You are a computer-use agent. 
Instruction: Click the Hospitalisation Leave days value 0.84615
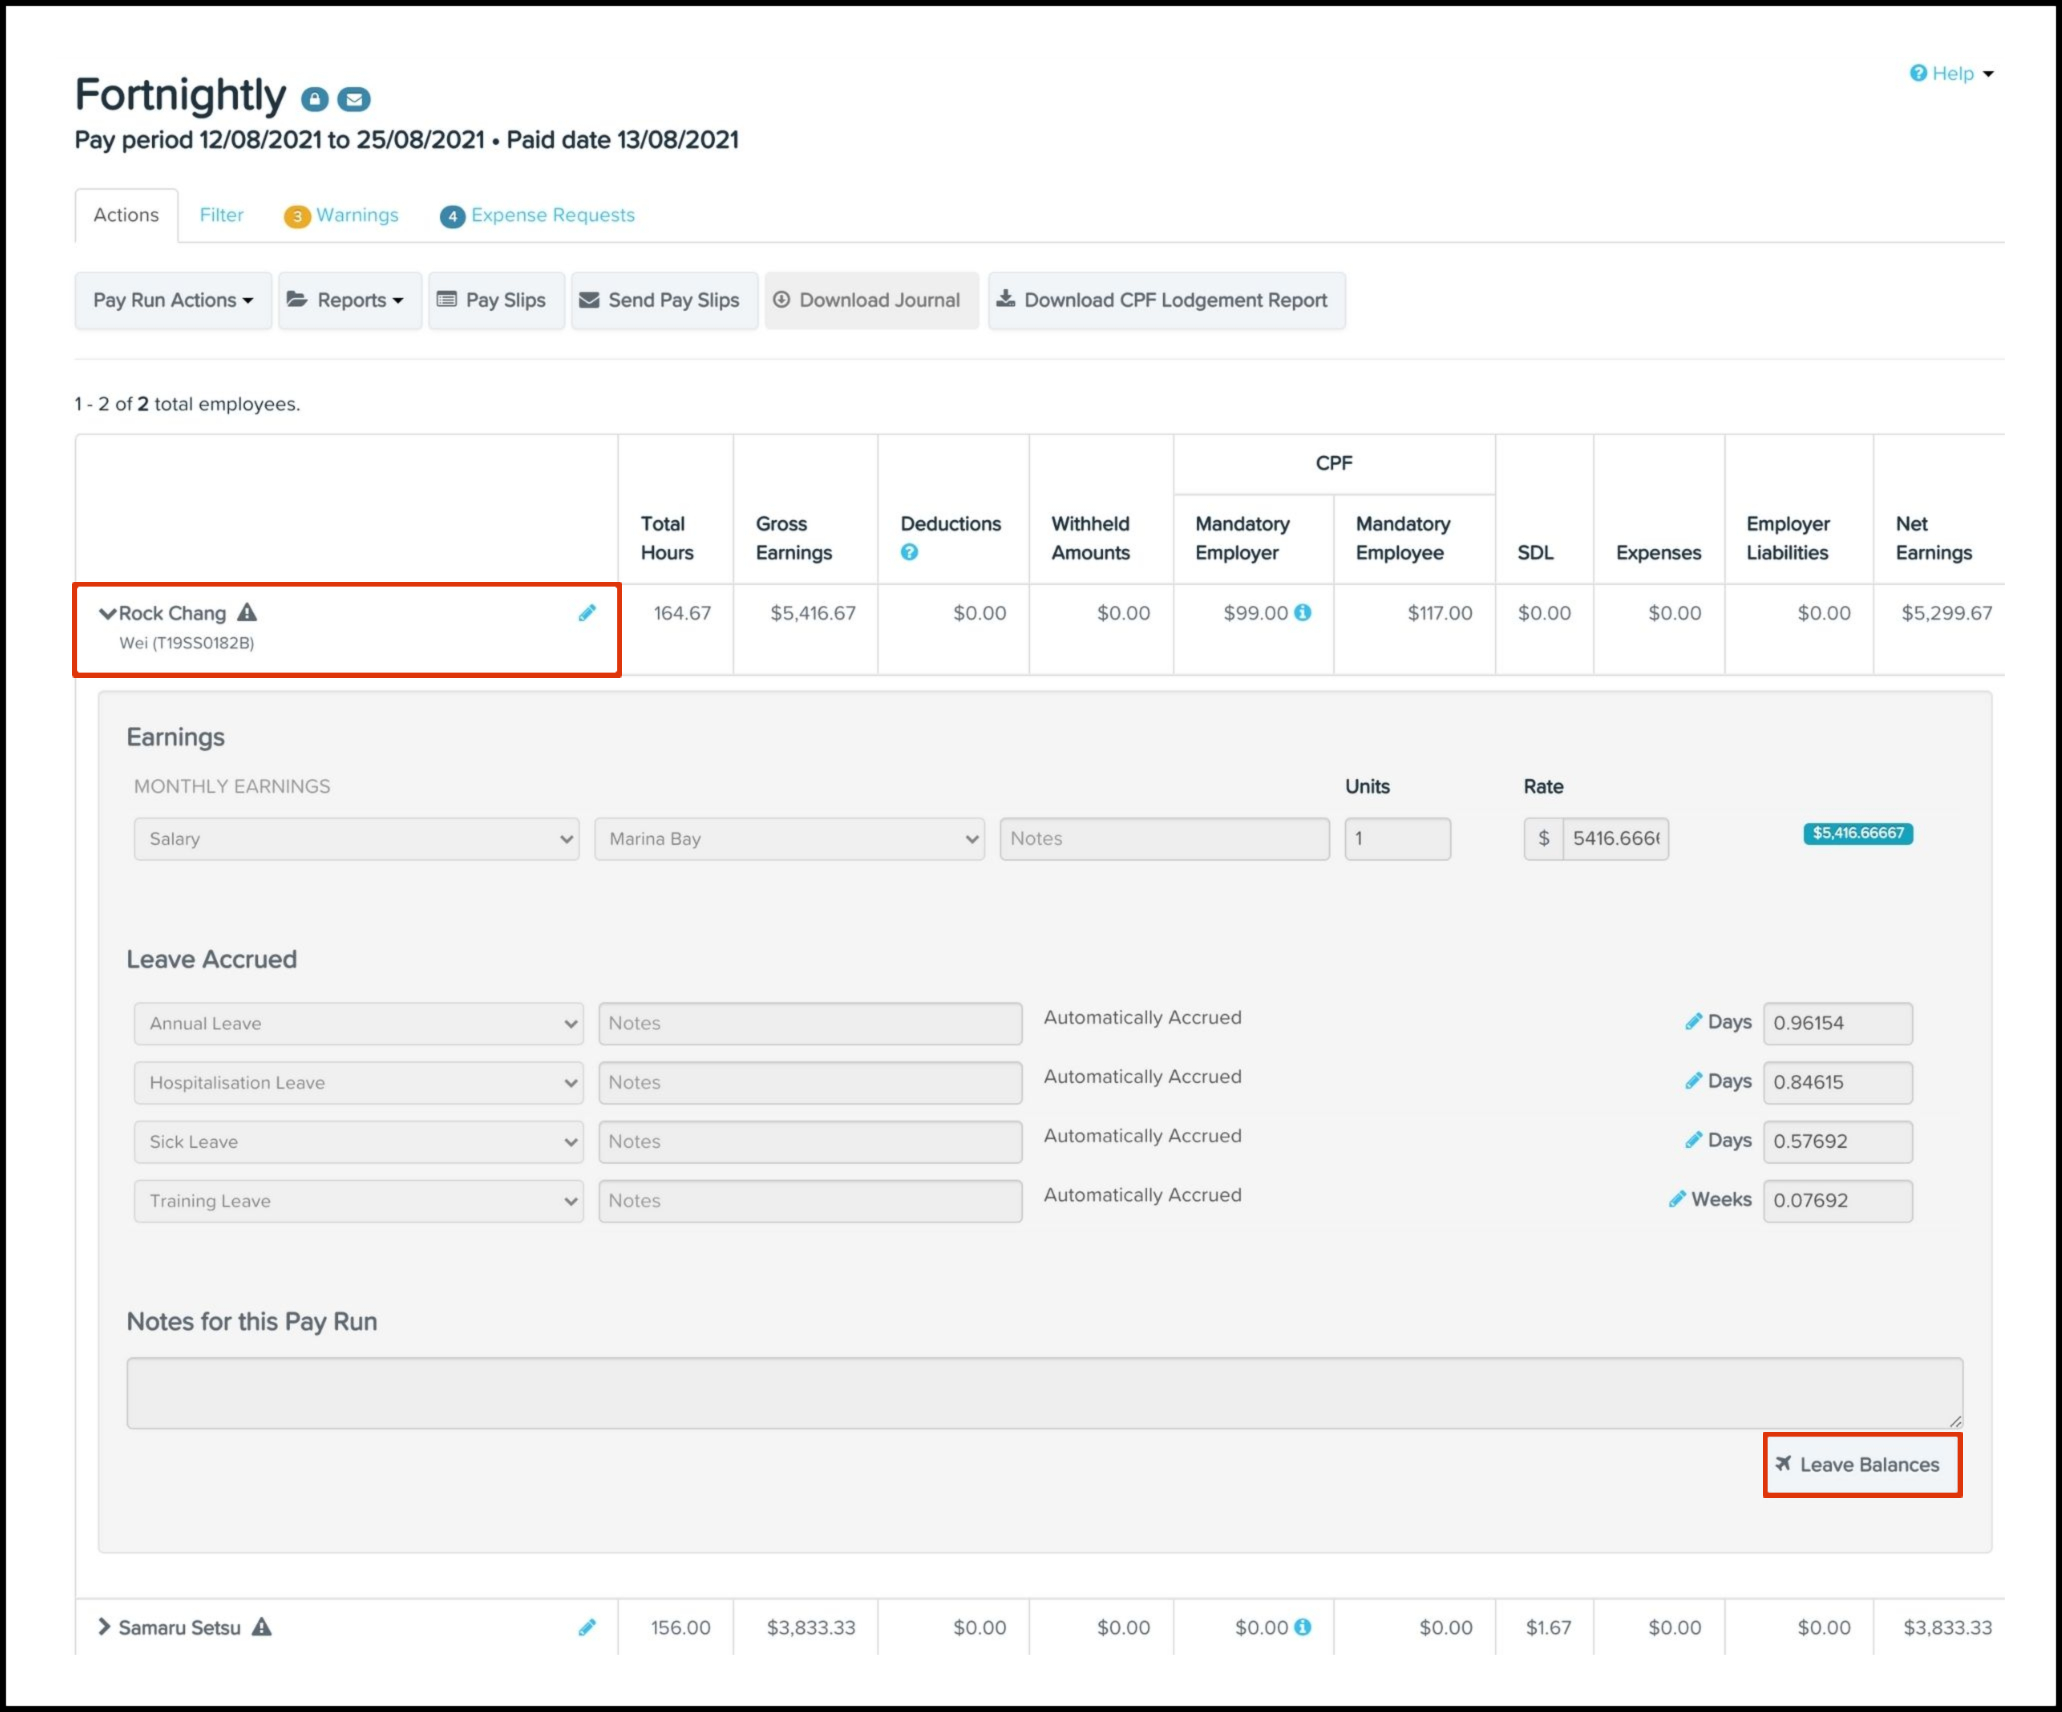click(x=1838, y=1083)
